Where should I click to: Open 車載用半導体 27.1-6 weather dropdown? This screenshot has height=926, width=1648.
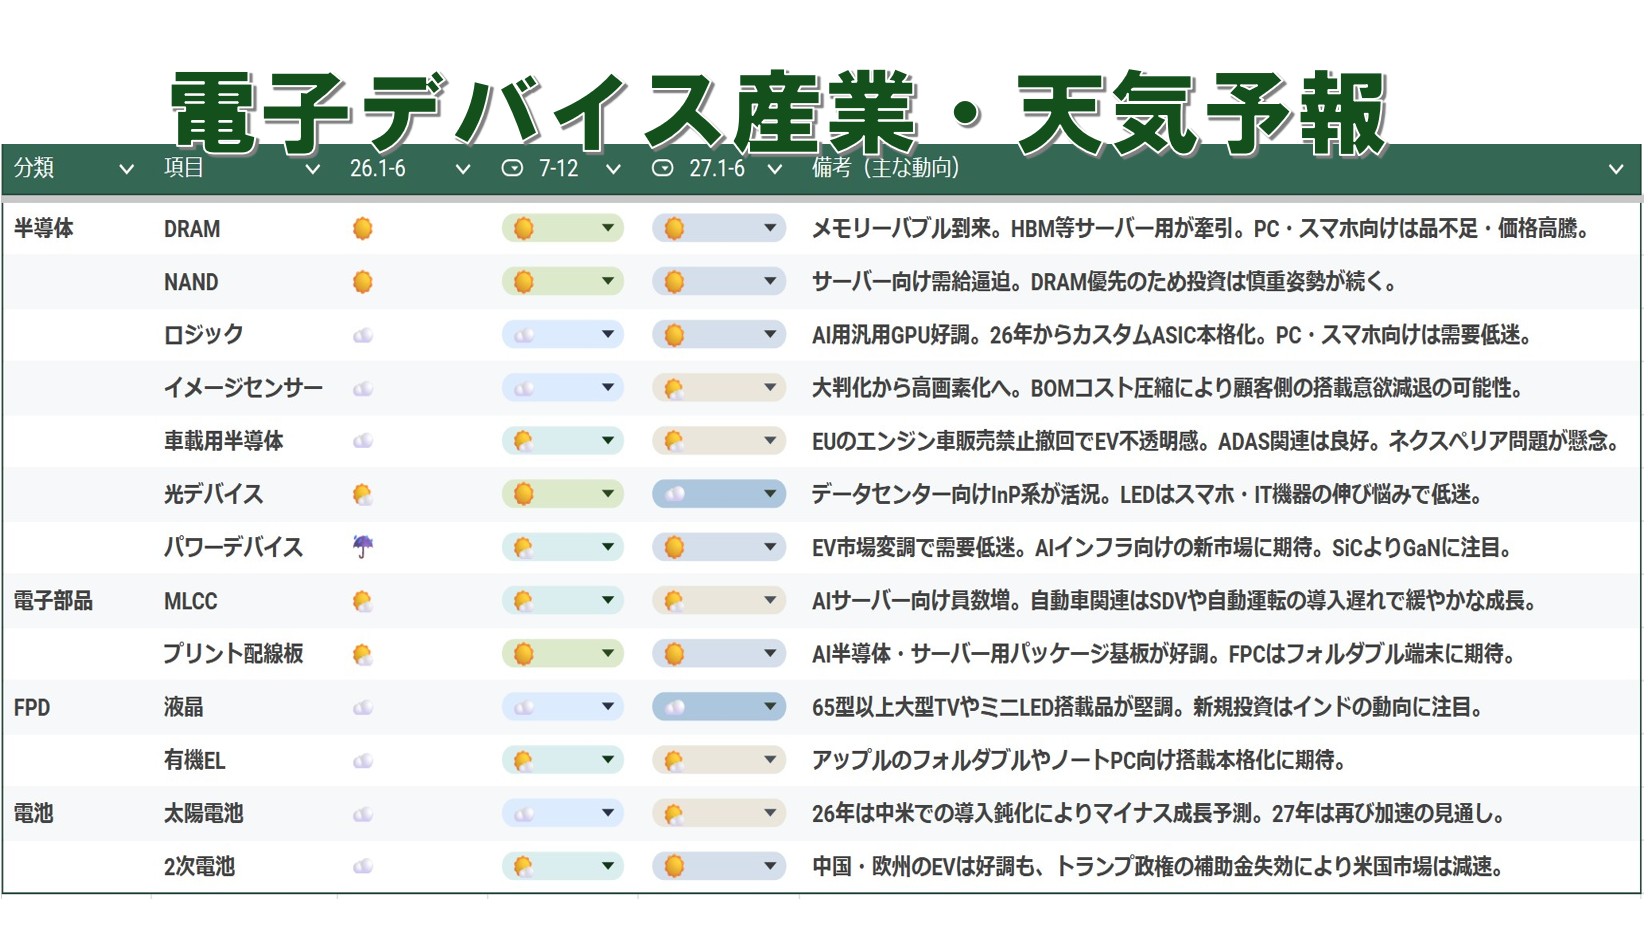click(x=718, y=441)
